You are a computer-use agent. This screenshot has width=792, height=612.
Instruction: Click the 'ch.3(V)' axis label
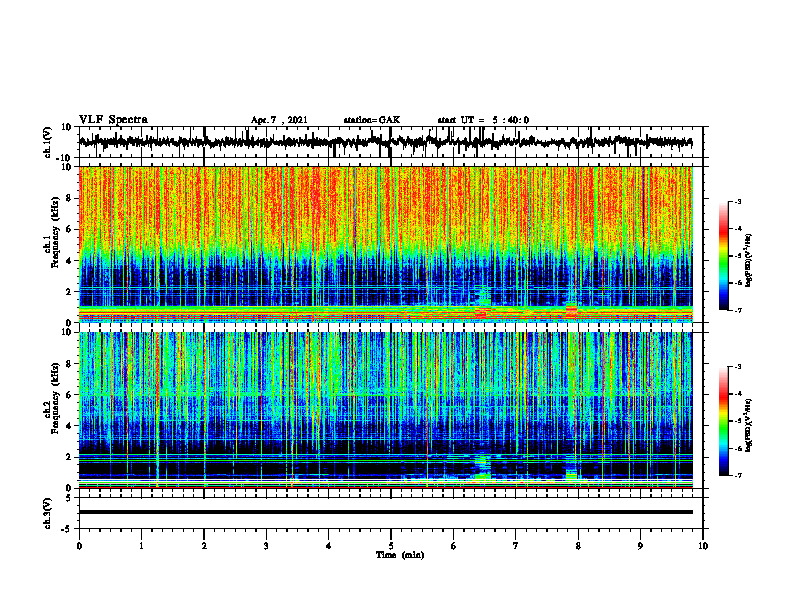pos(48,514)
